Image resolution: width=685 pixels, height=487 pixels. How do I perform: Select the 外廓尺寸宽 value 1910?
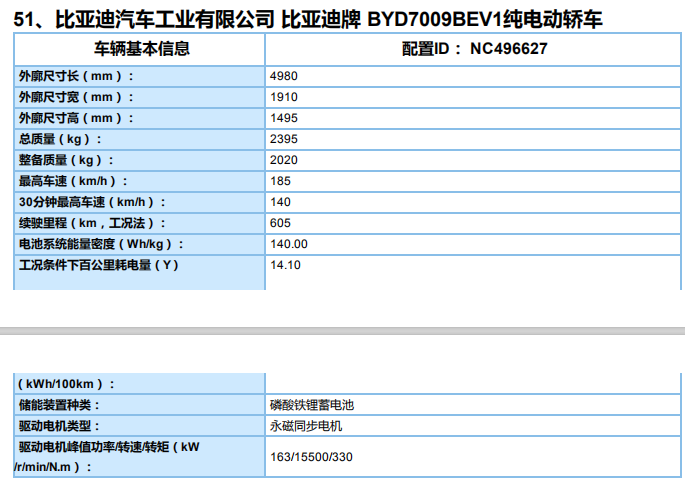pyautogui.click(x=284, y=97)
